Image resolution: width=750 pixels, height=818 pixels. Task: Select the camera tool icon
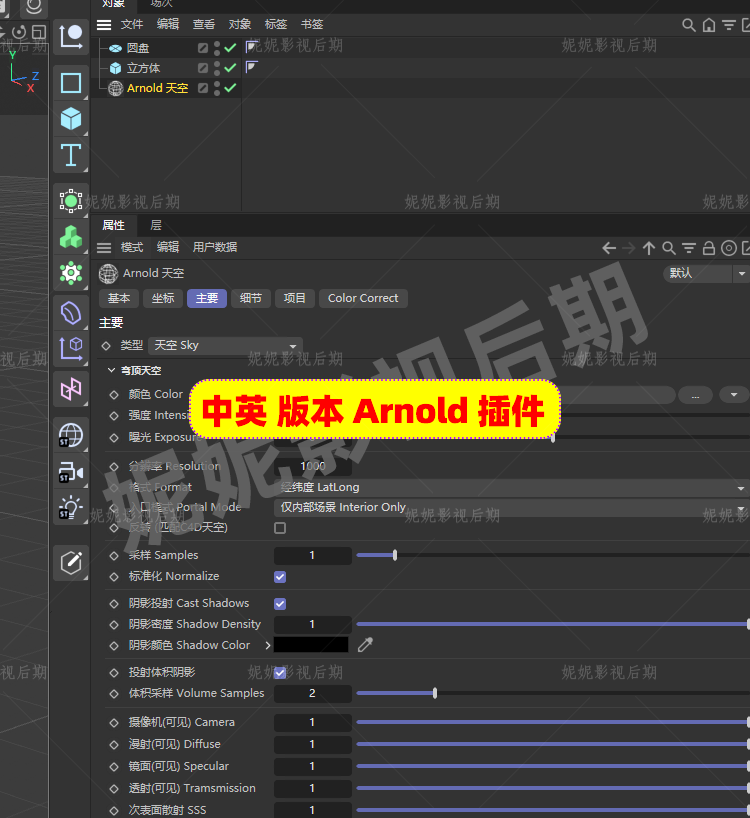[x=71, y=473]
